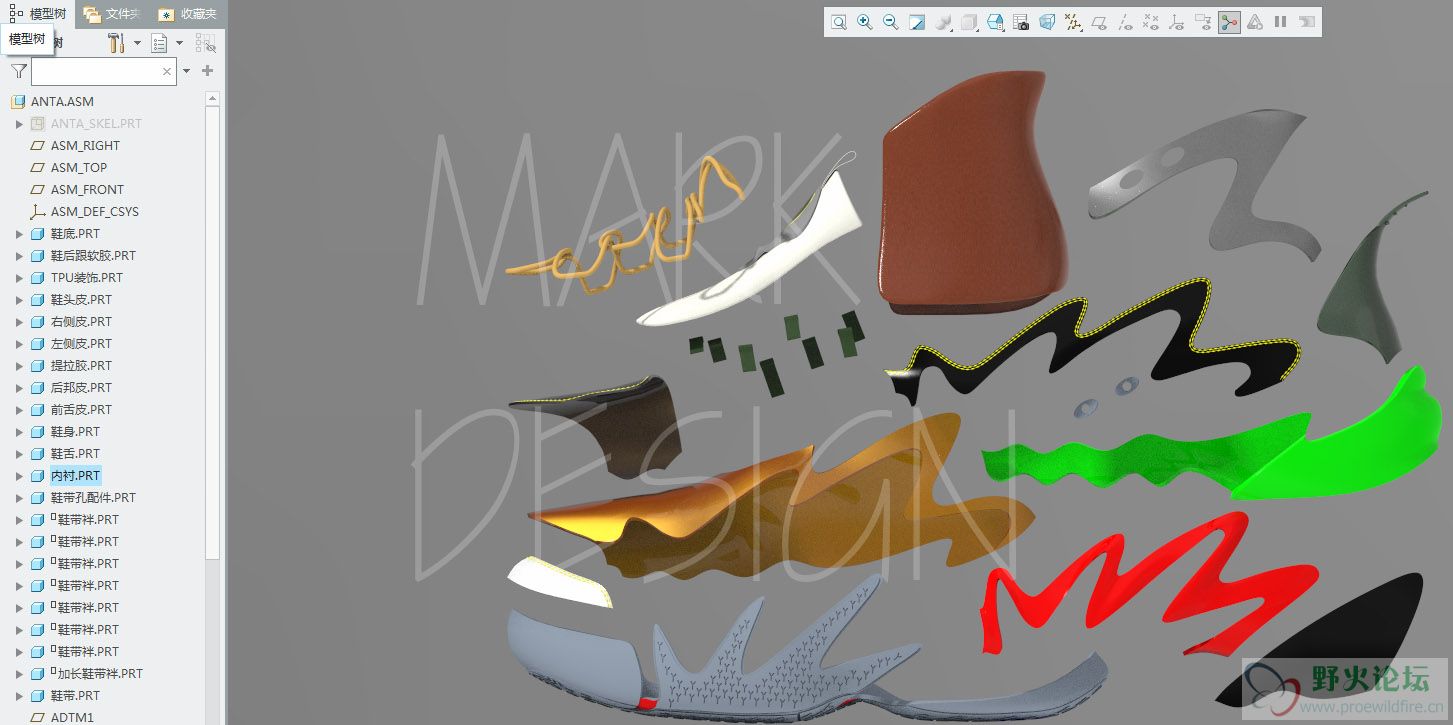This screenshot has height=725, width=1453.
Task: Click the ASM_DEF_CSYS axis icon
Action: 38,212
